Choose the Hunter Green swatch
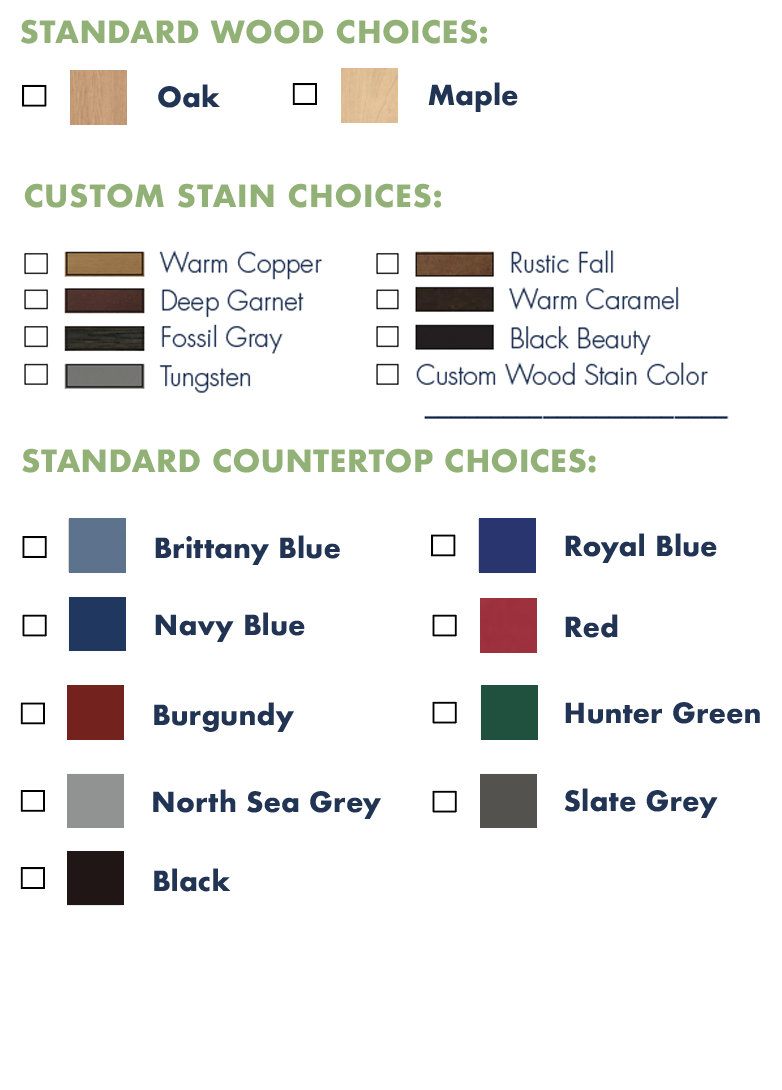Viewport: 782px width, 1090px height. click(x=509, y=712)
